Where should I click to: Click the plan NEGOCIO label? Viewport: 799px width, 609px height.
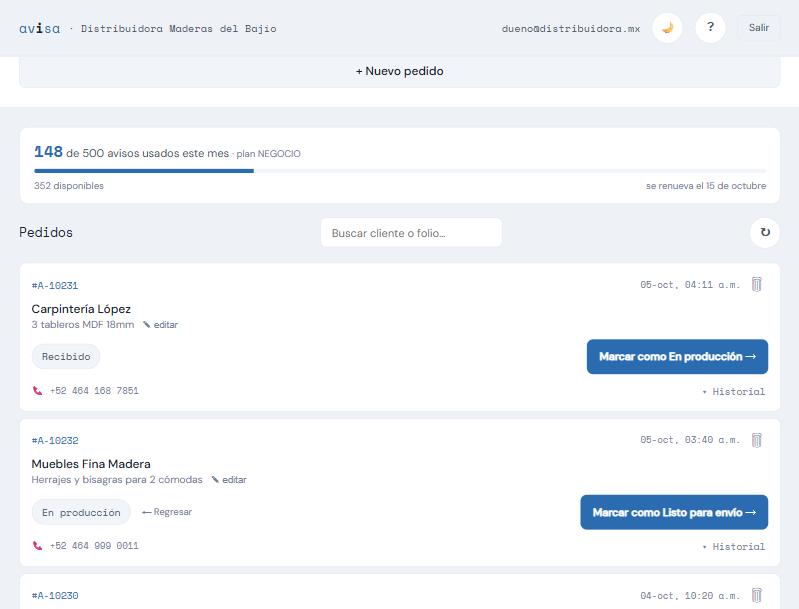coord(269,153)
